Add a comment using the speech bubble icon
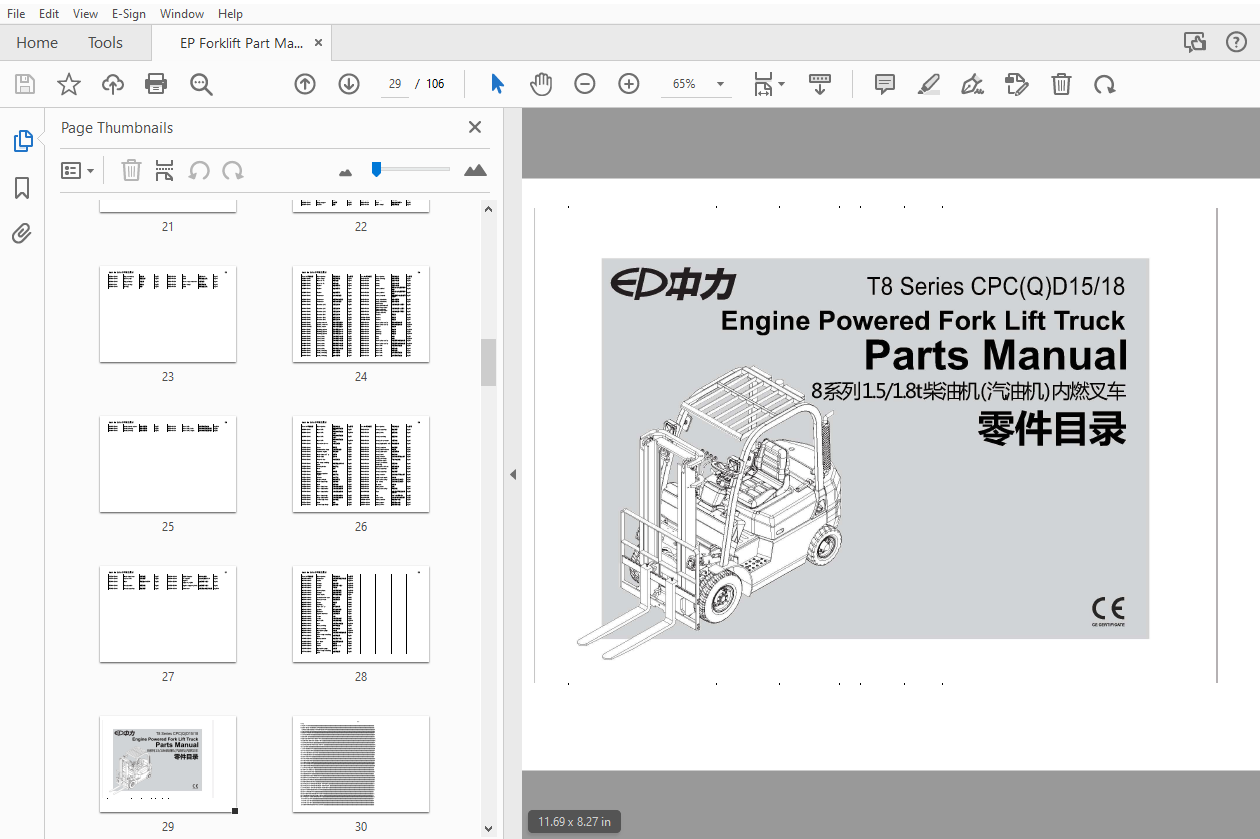 pyautogui.click(x=885, y=84)
